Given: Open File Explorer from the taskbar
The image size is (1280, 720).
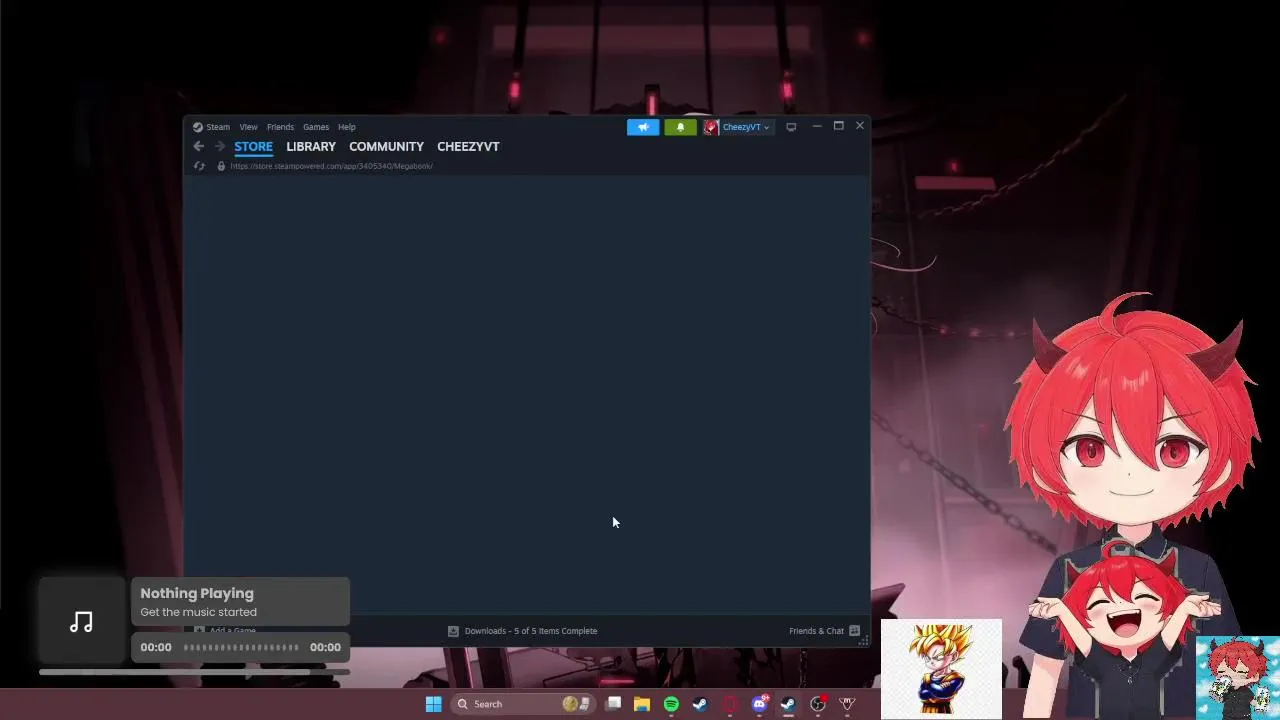Looking at the screenshot, I should click(642, 704).
